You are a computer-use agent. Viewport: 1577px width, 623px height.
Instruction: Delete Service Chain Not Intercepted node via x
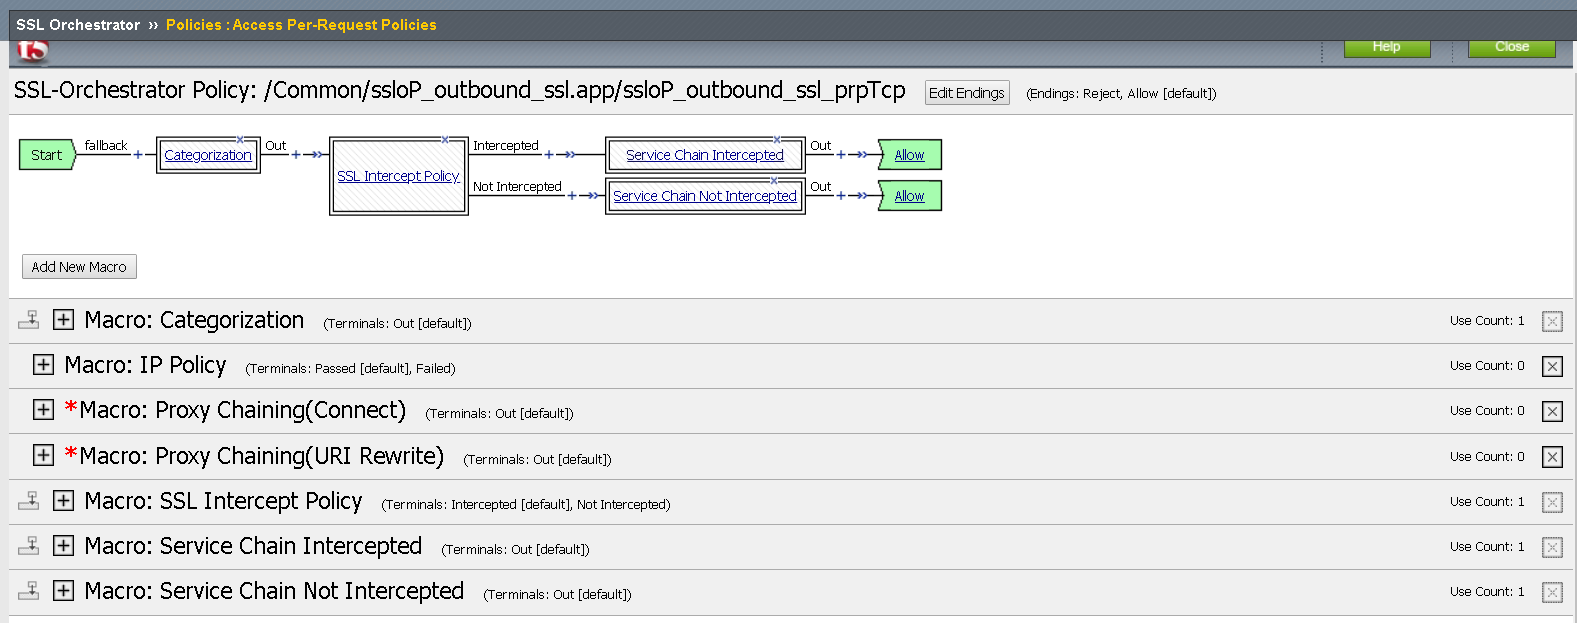click(774, 181)
